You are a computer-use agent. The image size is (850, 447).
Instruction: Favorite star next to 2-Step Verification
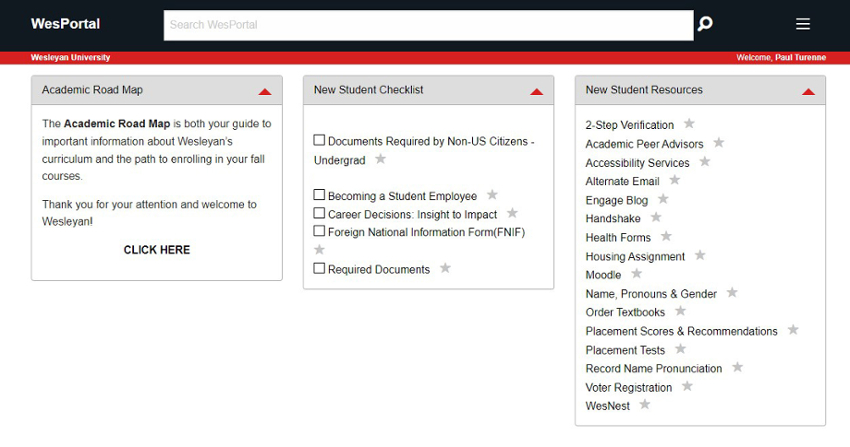[689, 124]
